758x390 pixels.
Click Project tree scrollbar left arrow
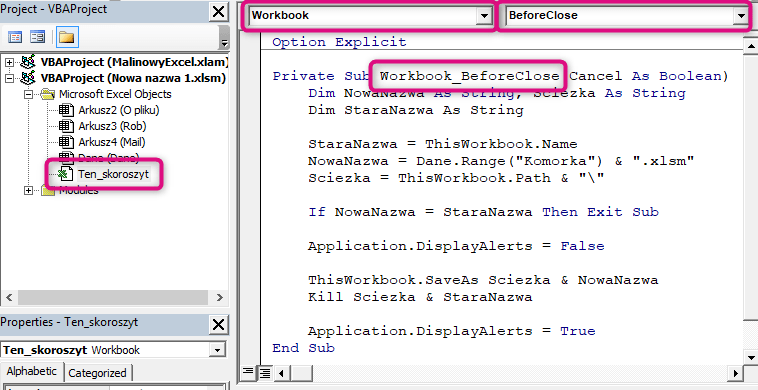point(9,297)
